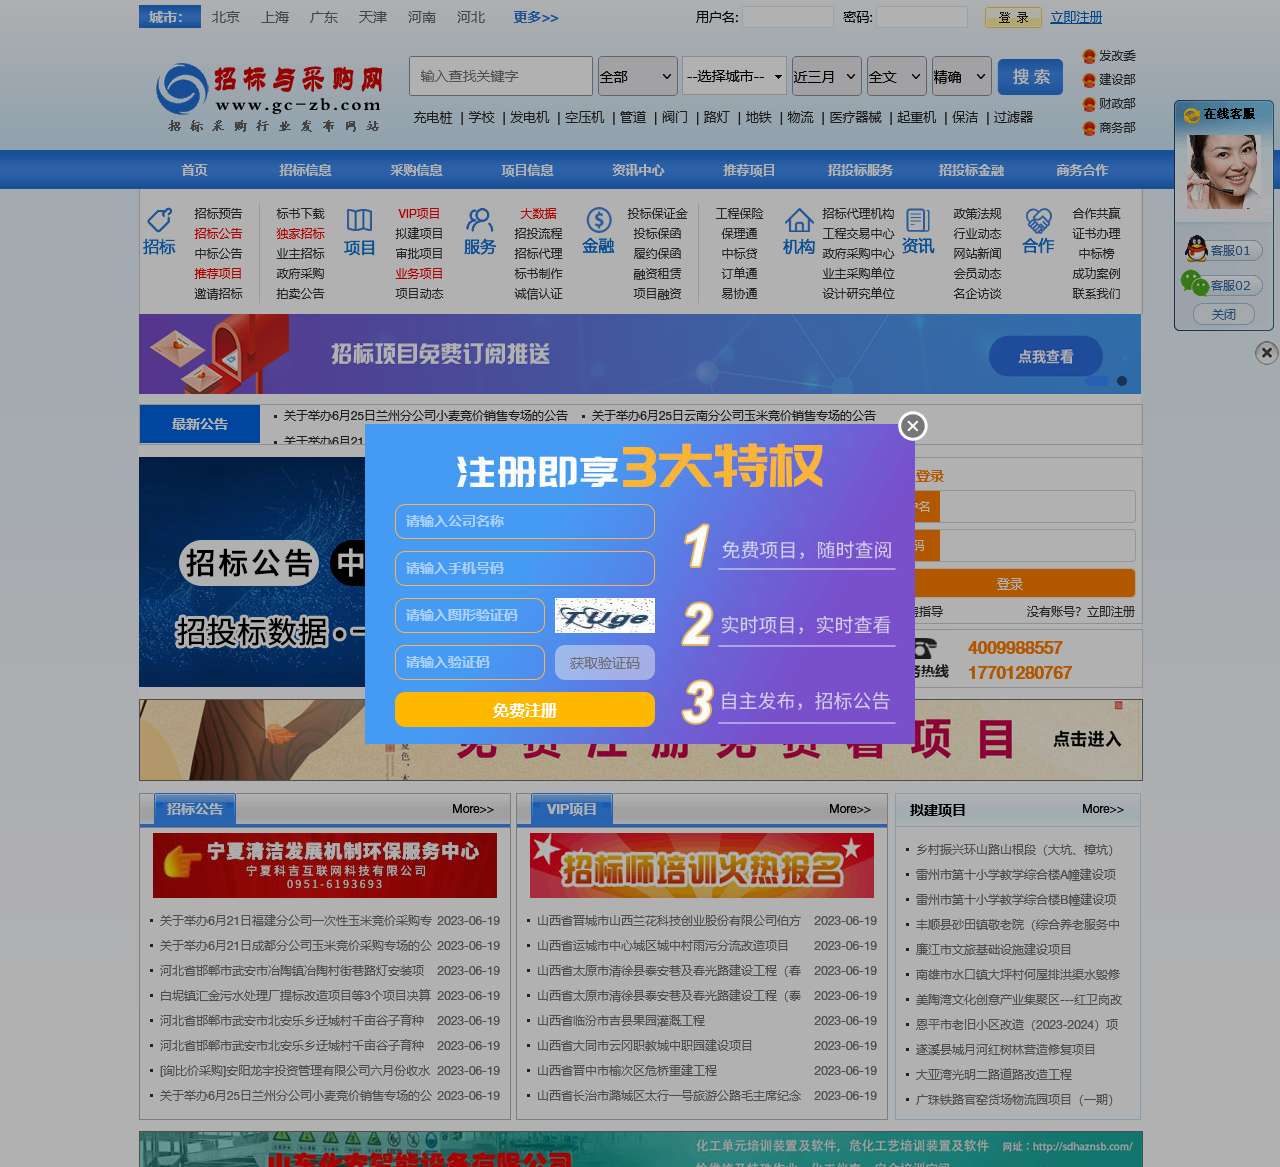The width and height of the screenshot is (1280, 1167).
Task: Select 上海 city link
Action: click(275, 17)
